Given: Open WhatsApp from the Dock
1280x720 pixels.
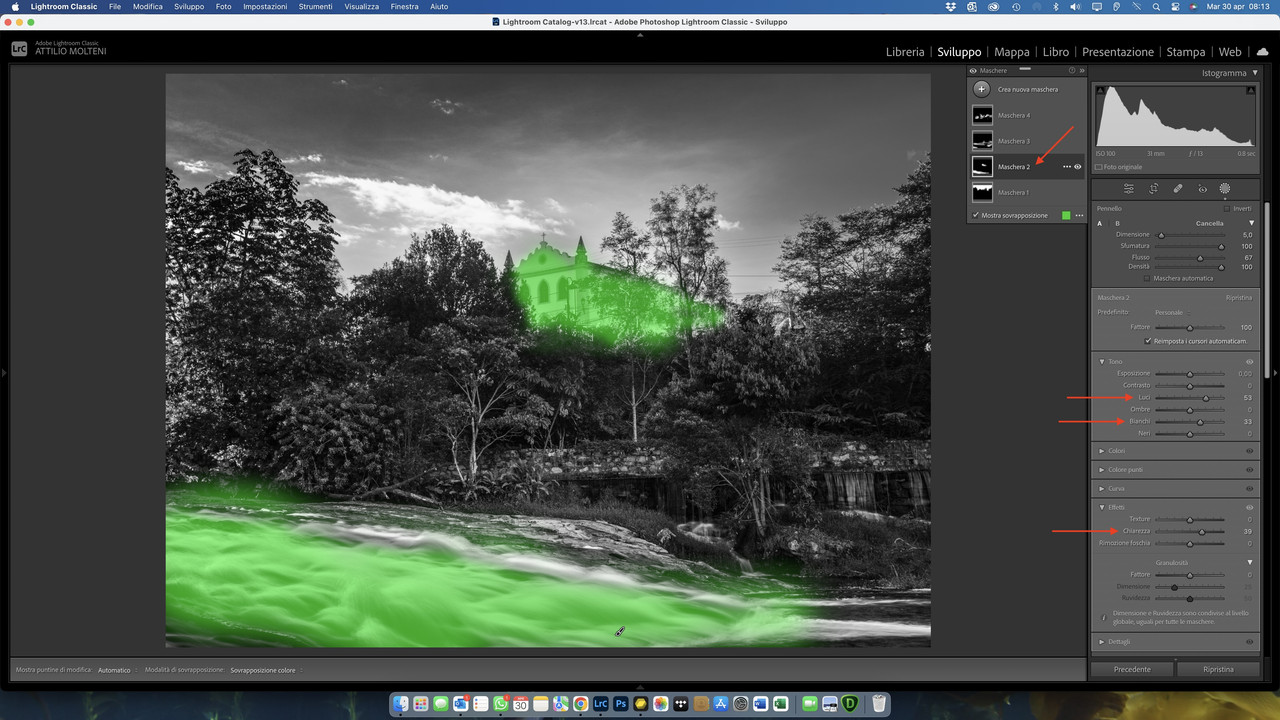Looking at the screenshot, I should [500, 704].
